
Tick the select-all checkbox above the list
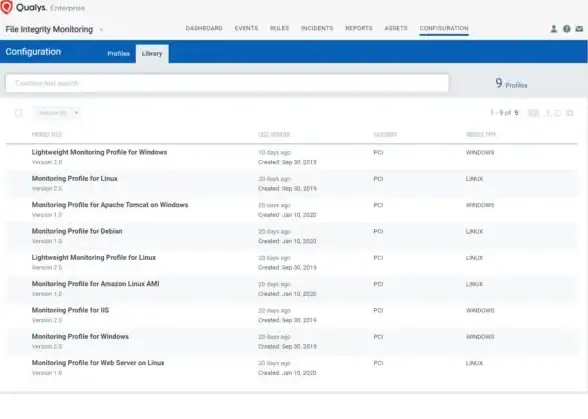pyautogui.click(x=18, y=113)
